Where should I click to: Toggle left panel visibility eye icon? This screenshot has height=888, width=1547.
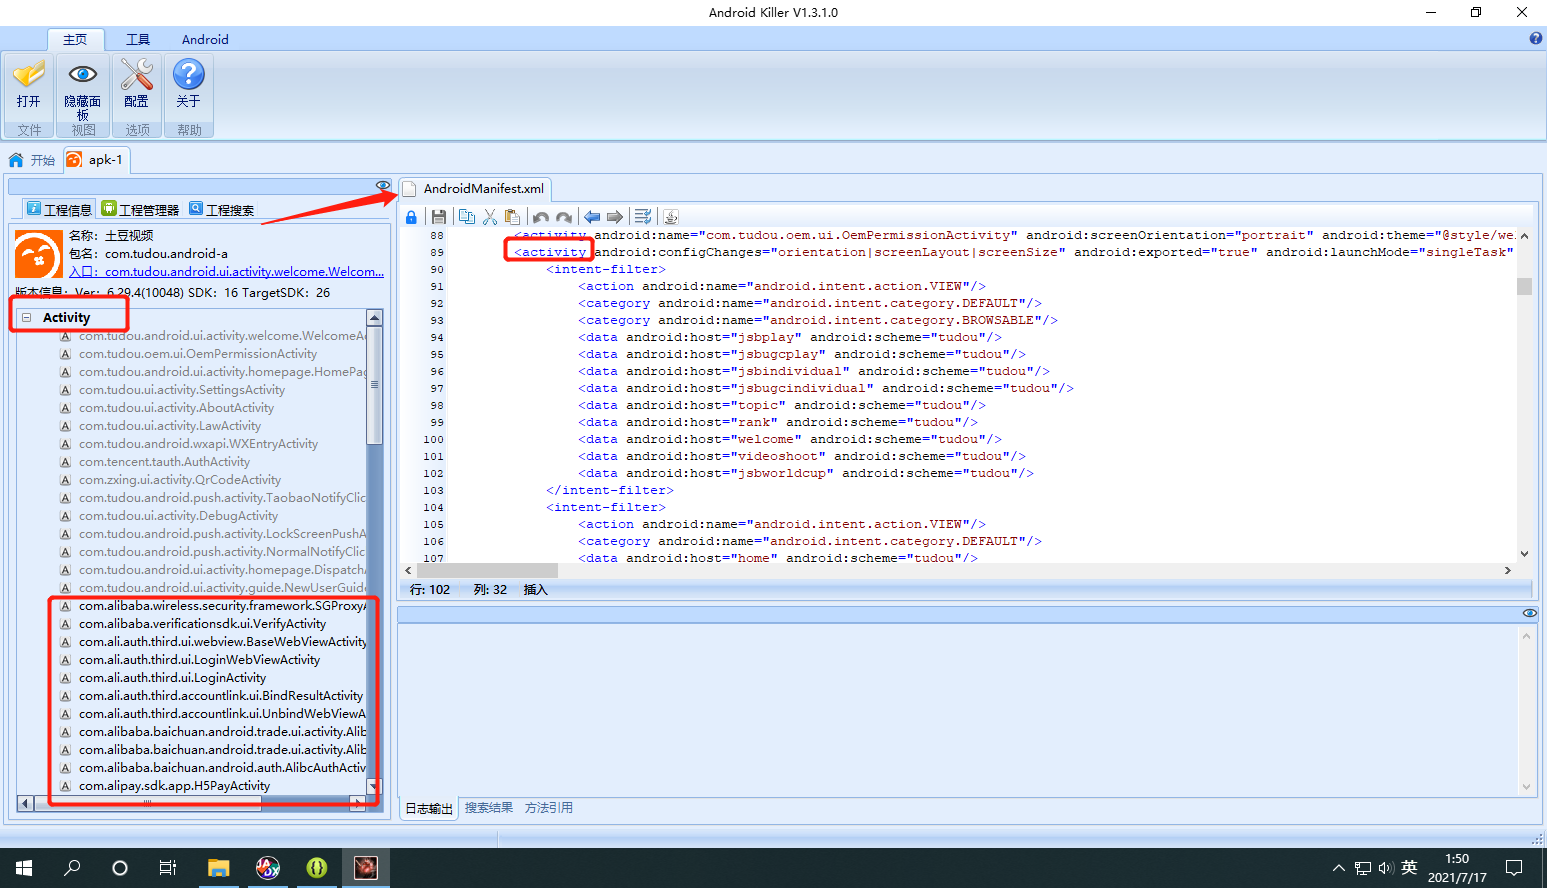point(383,185)
